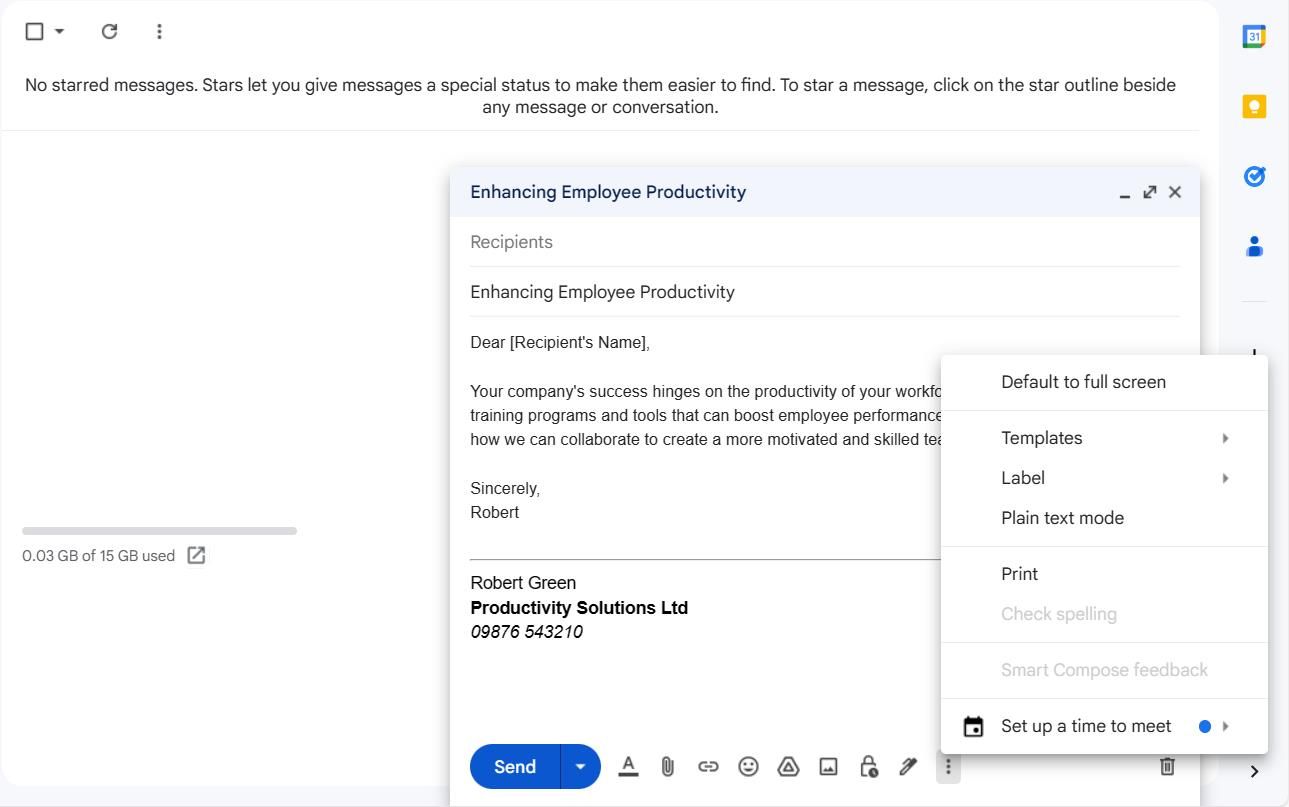Screen dimensions: 1289x807
Task: Tick the select all messages checkbox
Action: (34, 31)
